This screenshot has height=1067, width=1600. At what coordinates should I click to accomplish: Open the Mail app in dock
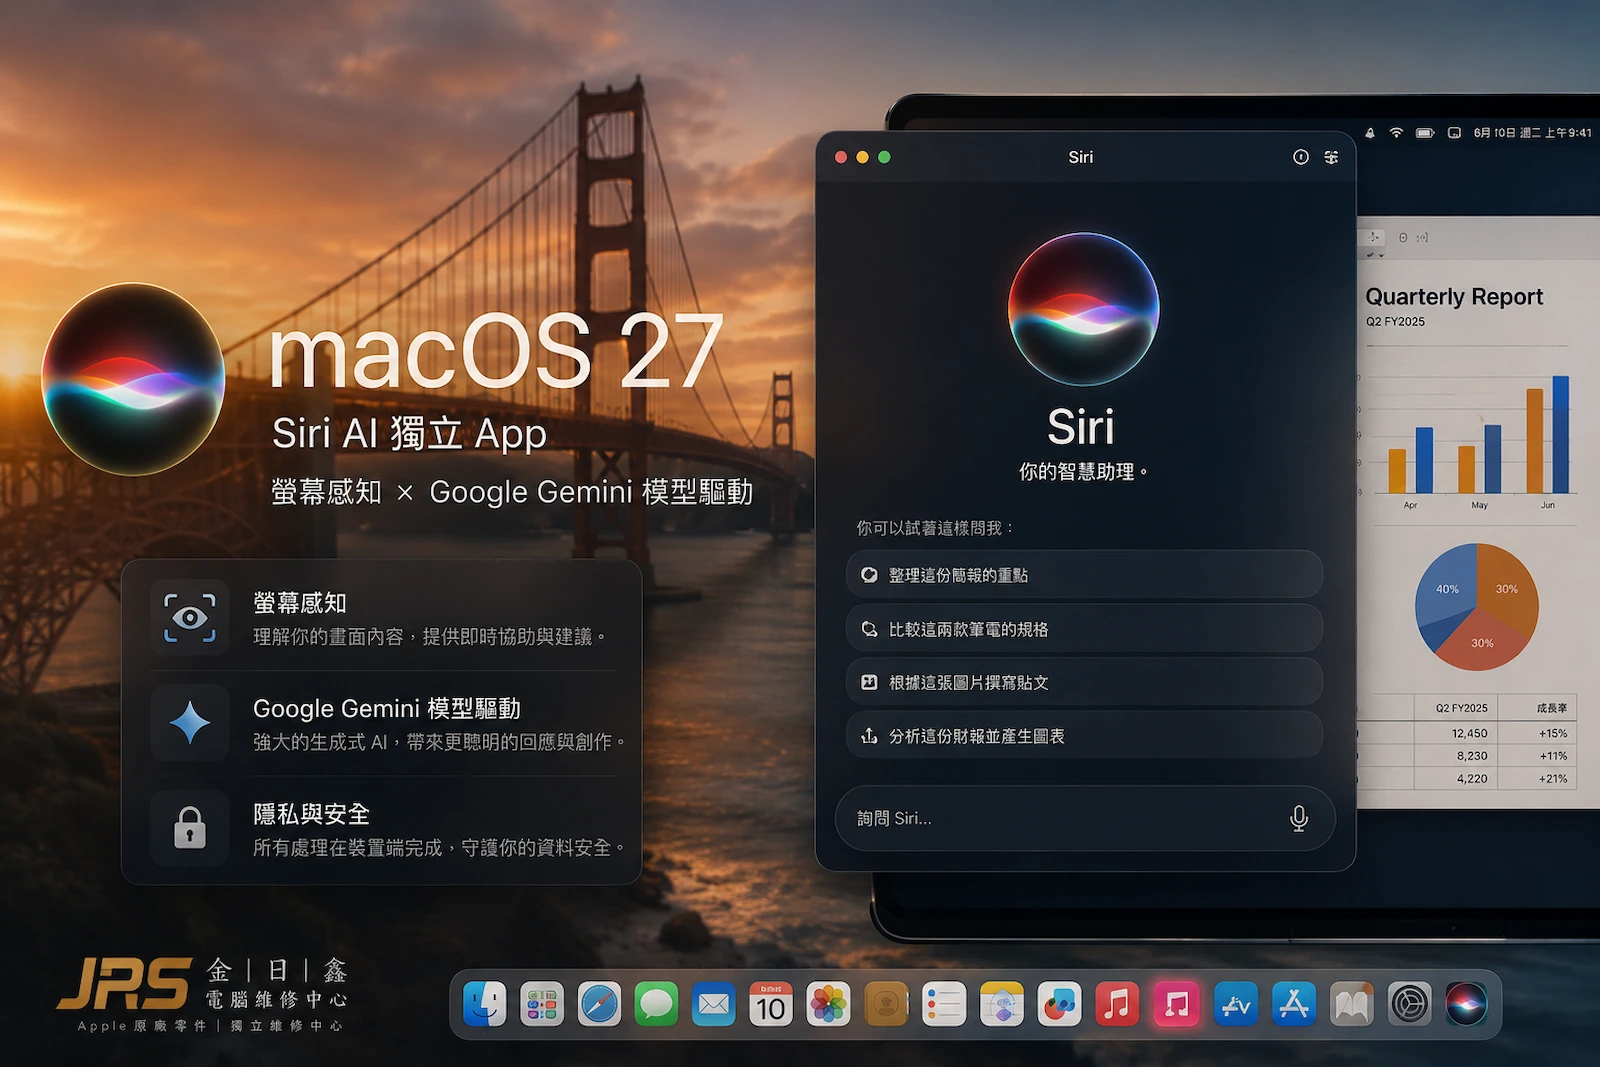click(714, 1004)
